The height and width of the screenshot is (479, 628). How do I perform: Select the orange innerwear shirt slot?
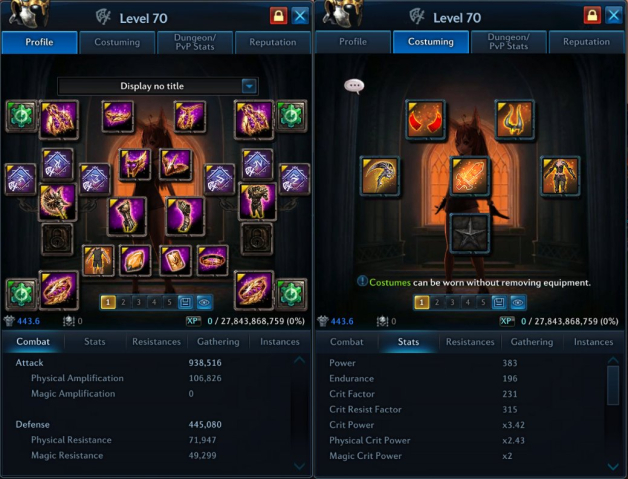pyautogui.click(x=98, y=261)
